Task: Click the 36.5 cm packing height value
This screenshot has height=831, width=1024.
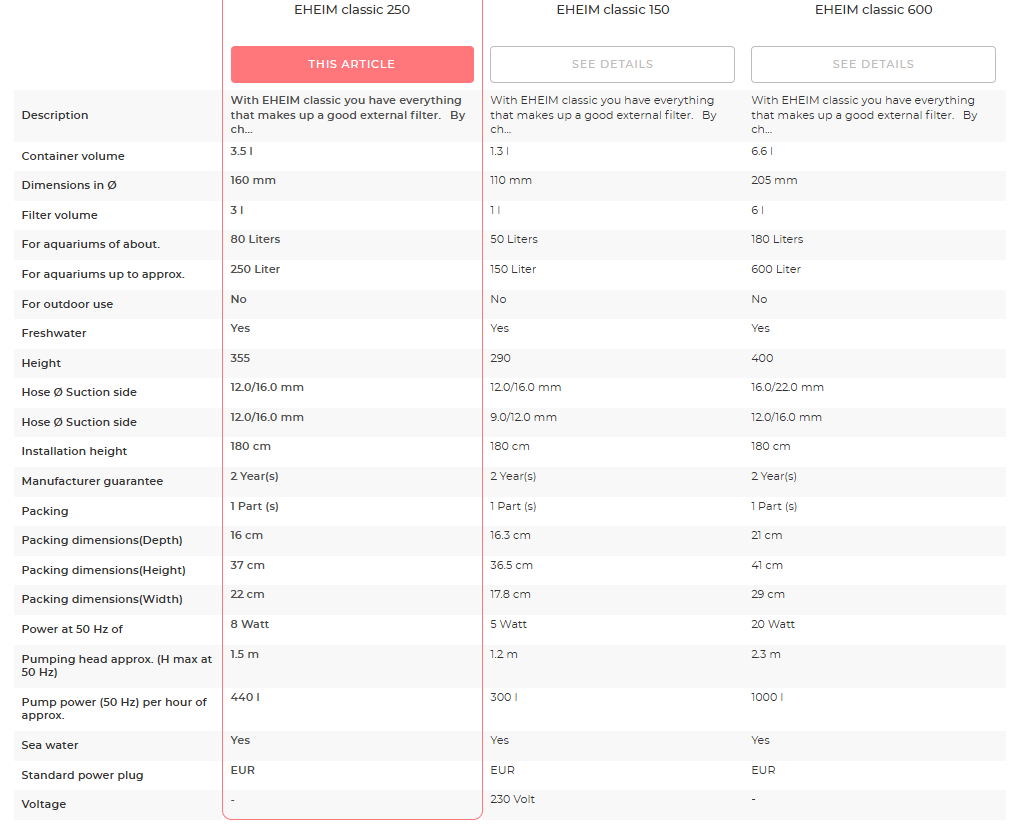Action: point(511,565)
